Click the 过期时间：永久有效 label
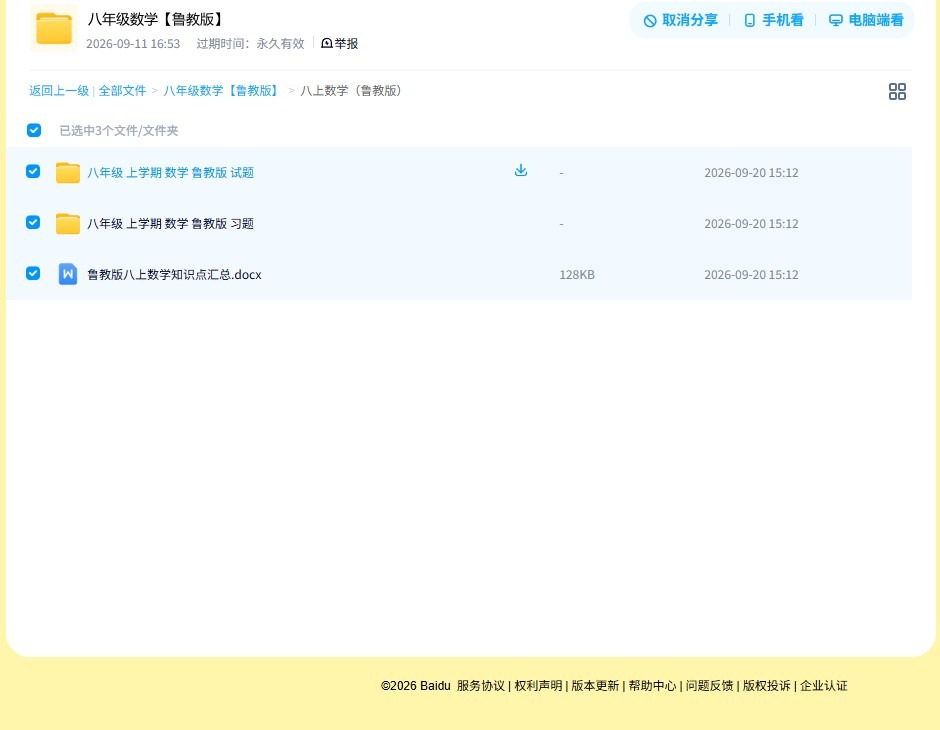 (x=251, y=44)
